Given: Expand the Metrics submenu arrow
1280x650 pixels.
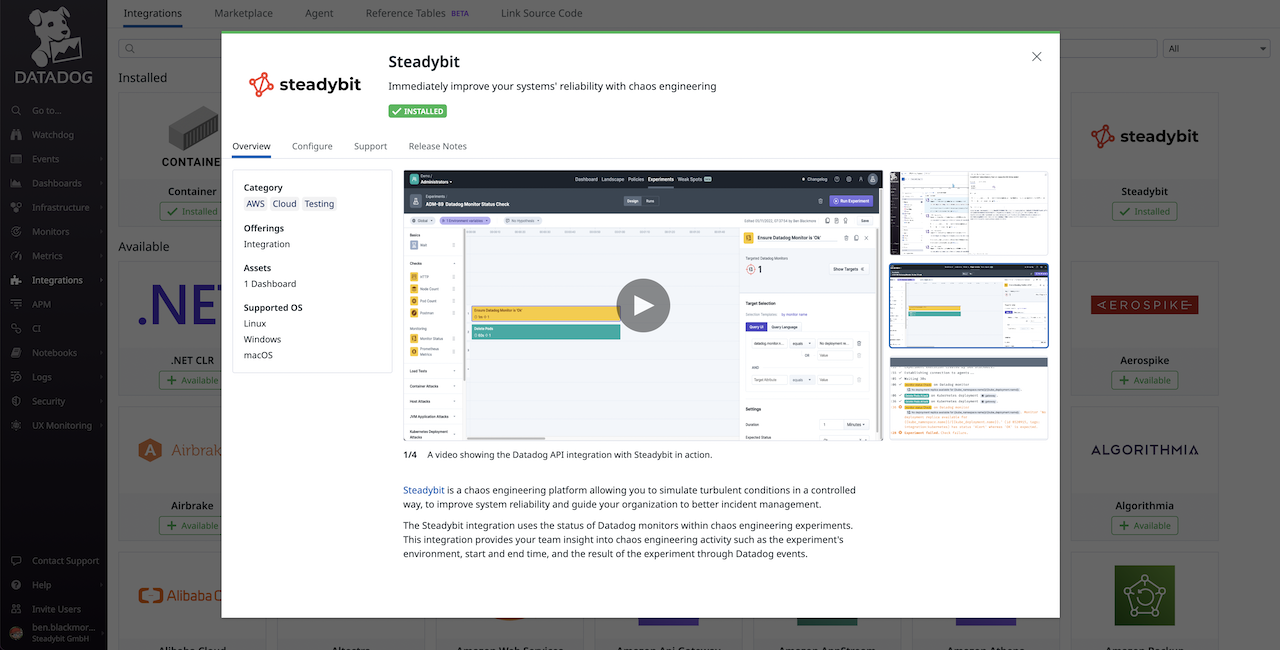Looking at the screenshot, I should 101,257.
